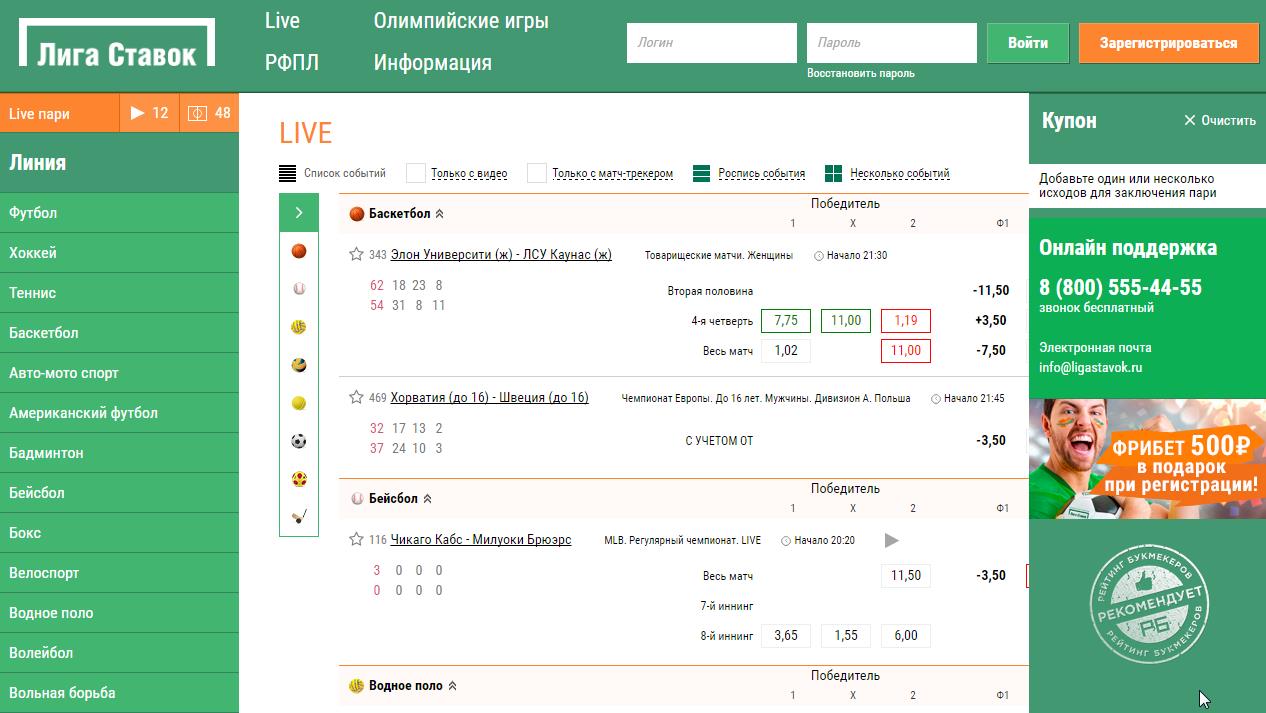
Task: Select the tennis ball icon in the sport strip
Action: 299,403
